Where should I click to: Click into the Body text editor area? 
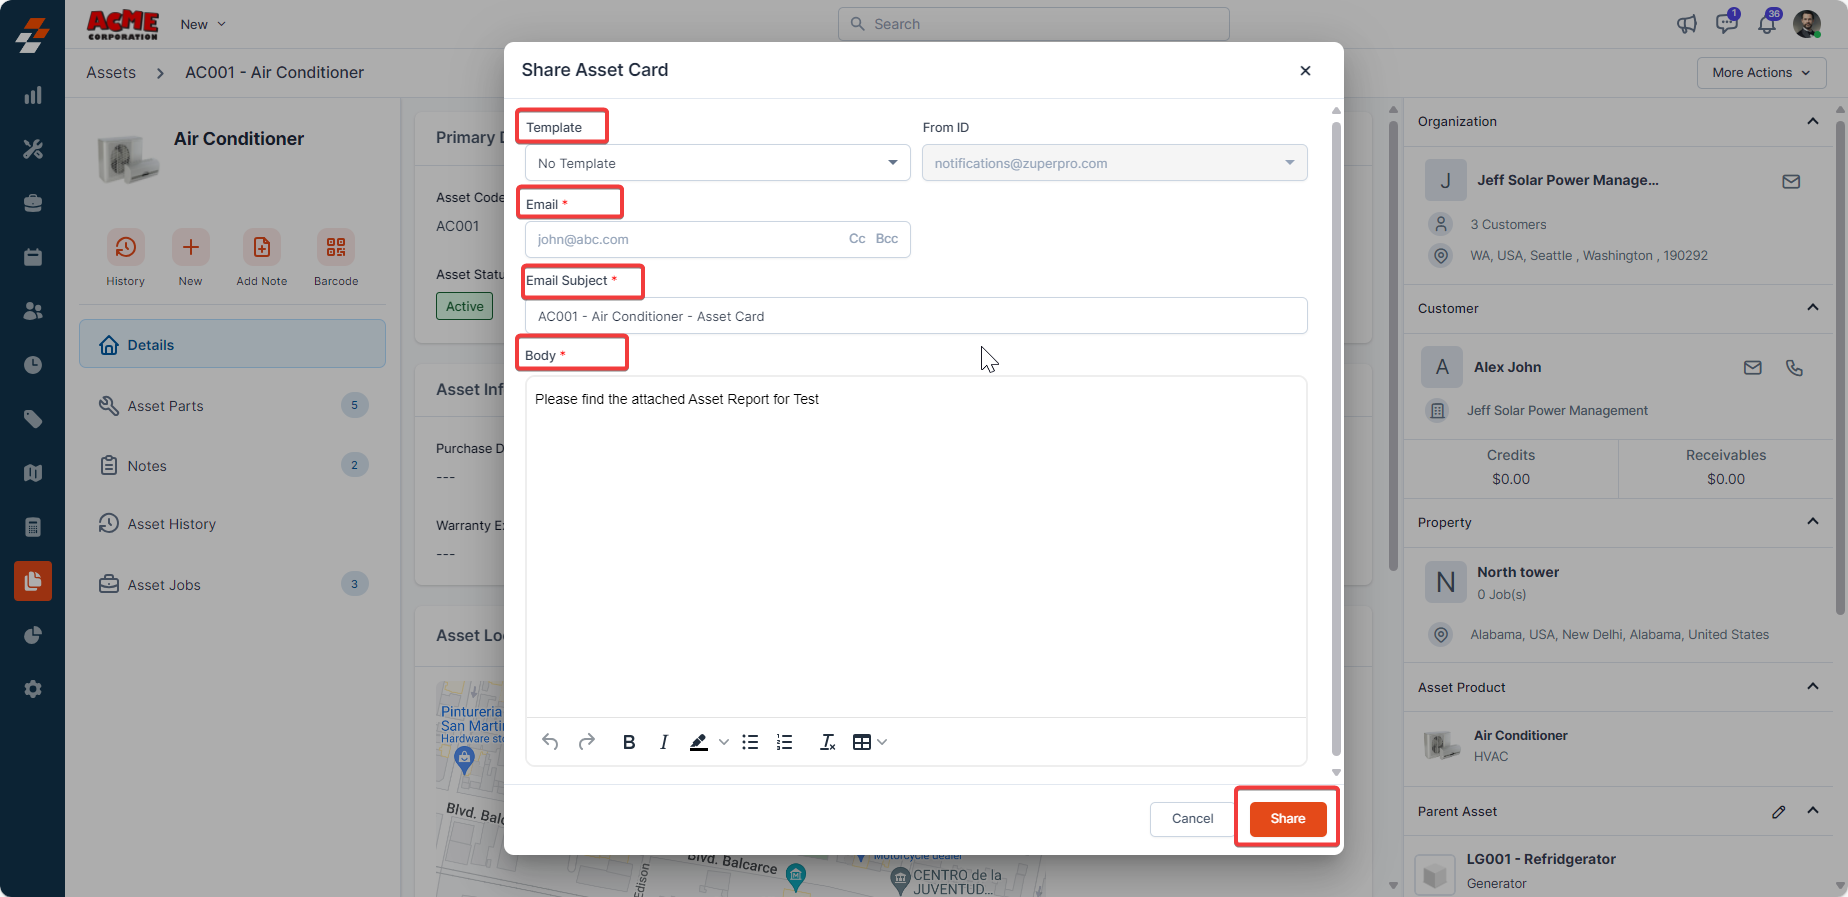tap(916, 547)
